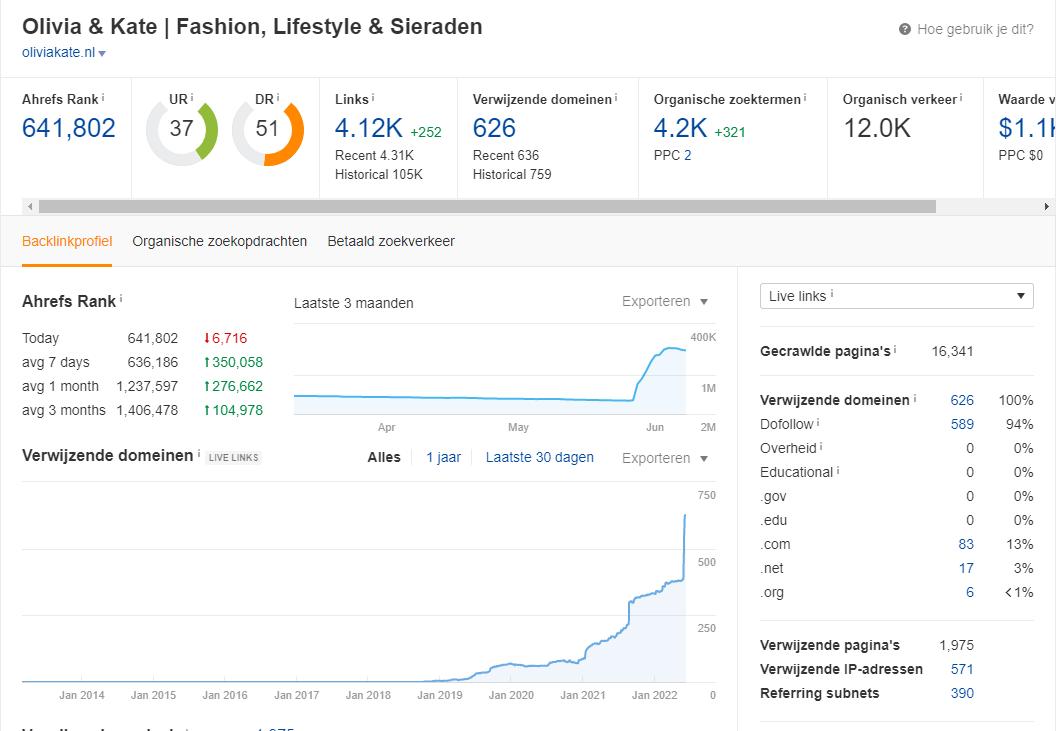Image resolution: width=1064 pixels, height=731 pixels.
Task: Click the 6 .org domains count
Action: coord(970,592)
